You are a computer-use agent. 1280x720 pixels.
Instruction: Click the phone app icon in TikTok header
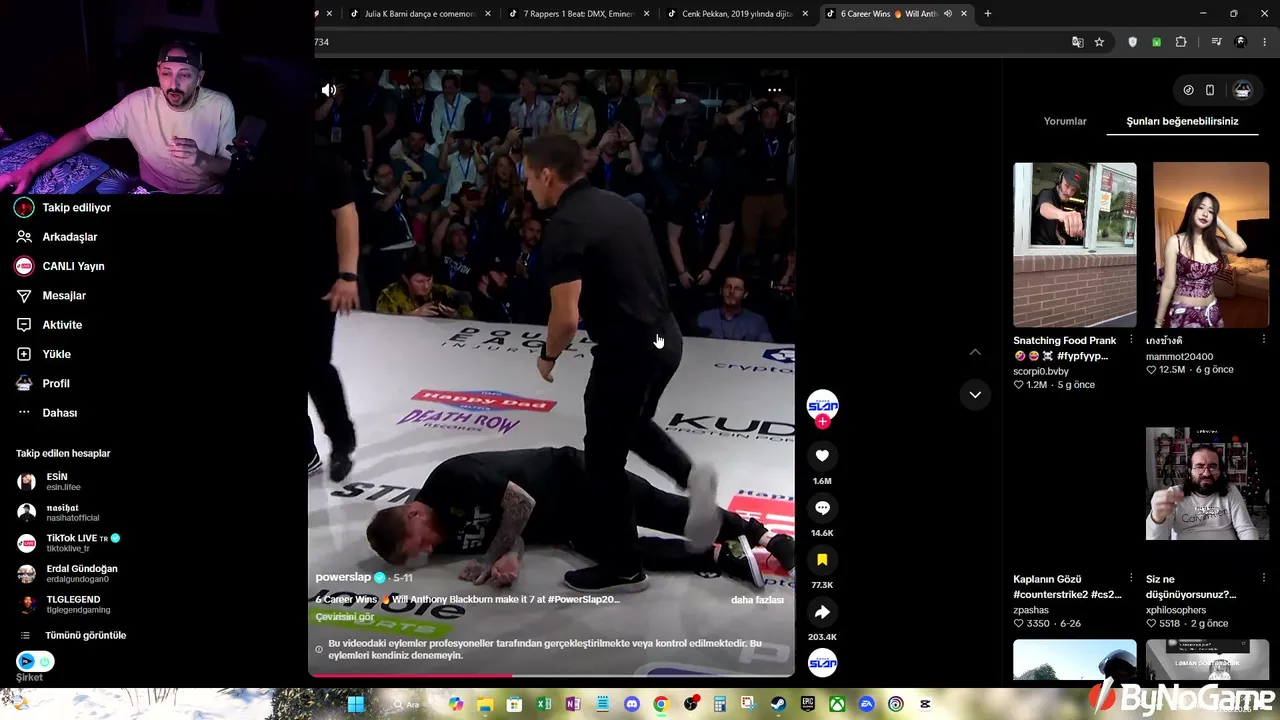(1210, 90)
